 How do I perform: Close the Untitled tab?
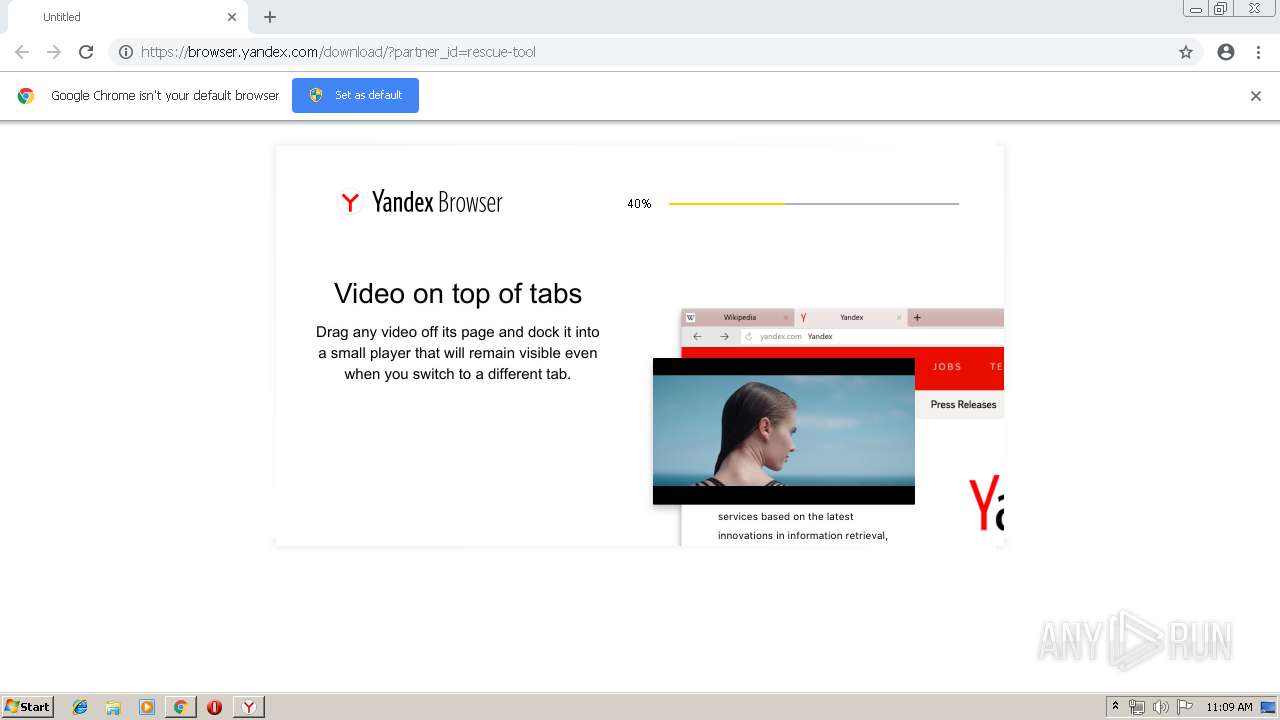pyautogui.click(x=232, y=17)
